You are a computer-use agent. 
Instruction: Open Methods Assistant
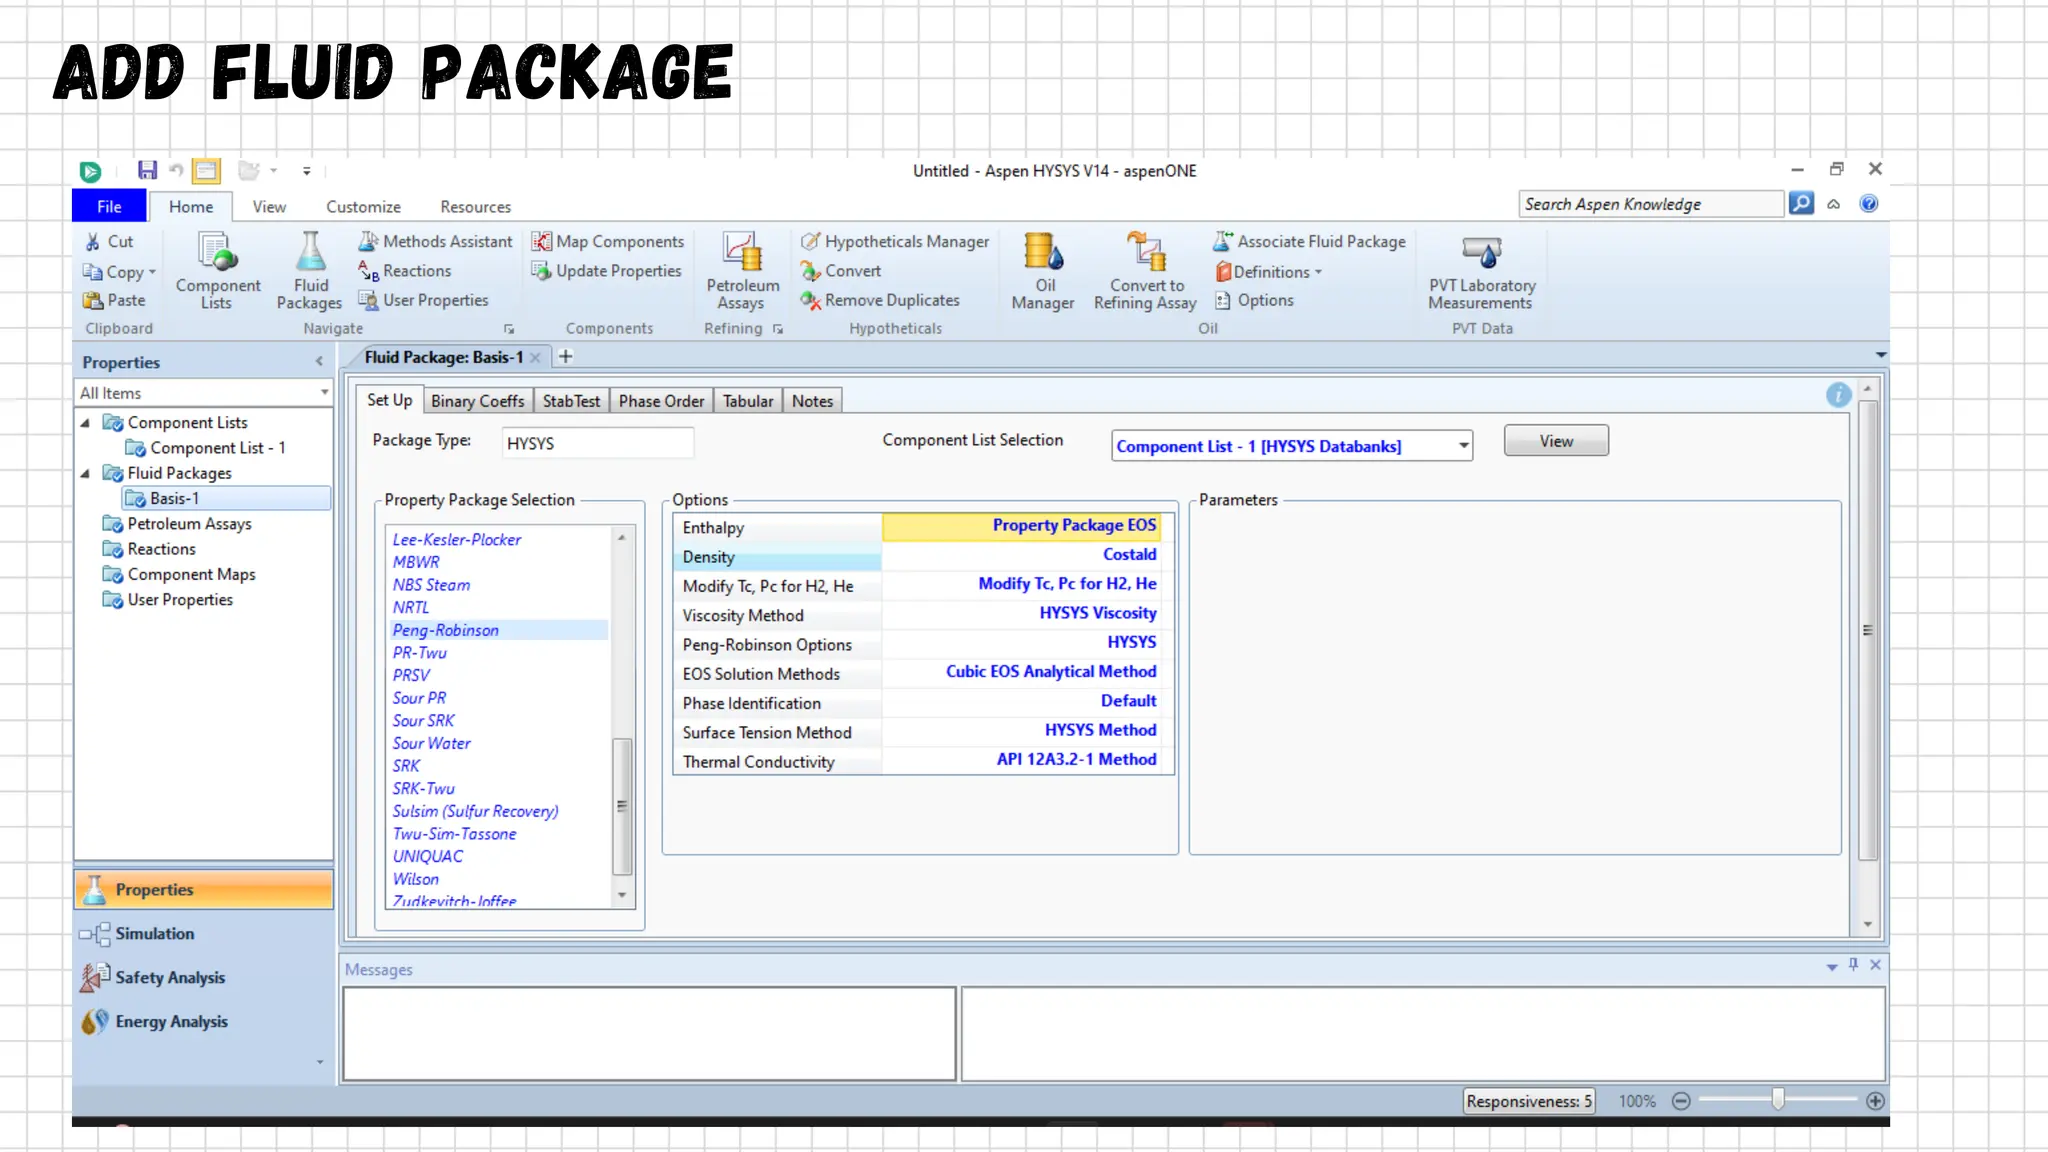(435, 241)
